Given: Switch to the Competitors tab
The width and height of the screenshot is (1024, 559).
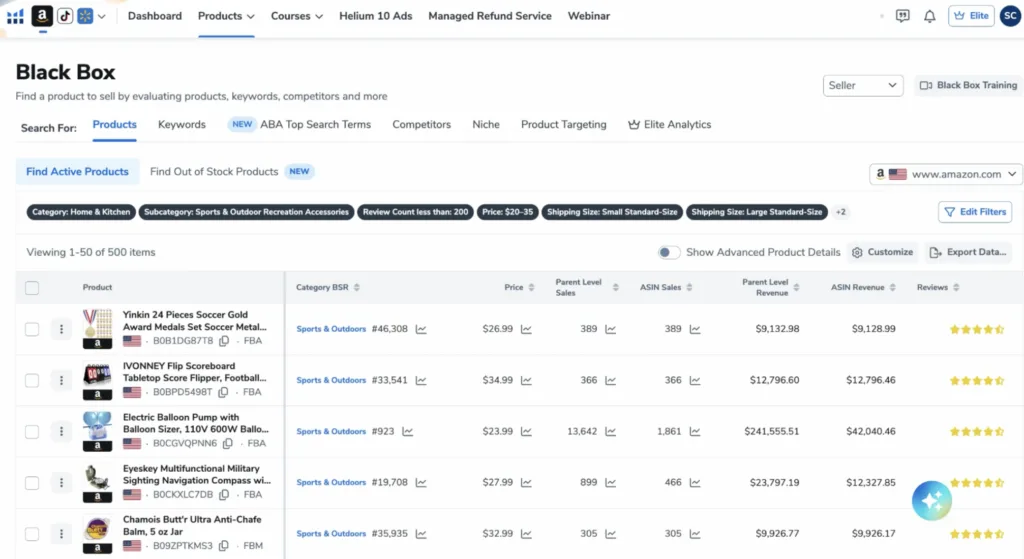Looking at the screenshot, I should (421, 124).
